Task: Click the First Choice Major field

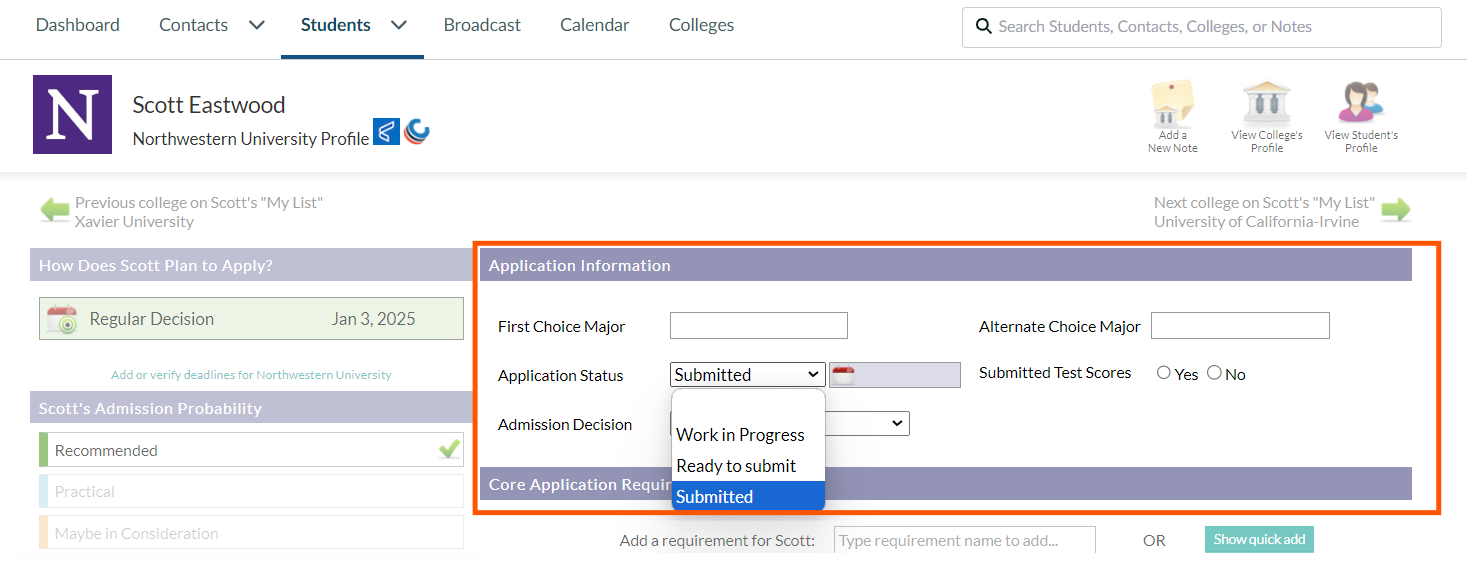Action: click(758, 326)
